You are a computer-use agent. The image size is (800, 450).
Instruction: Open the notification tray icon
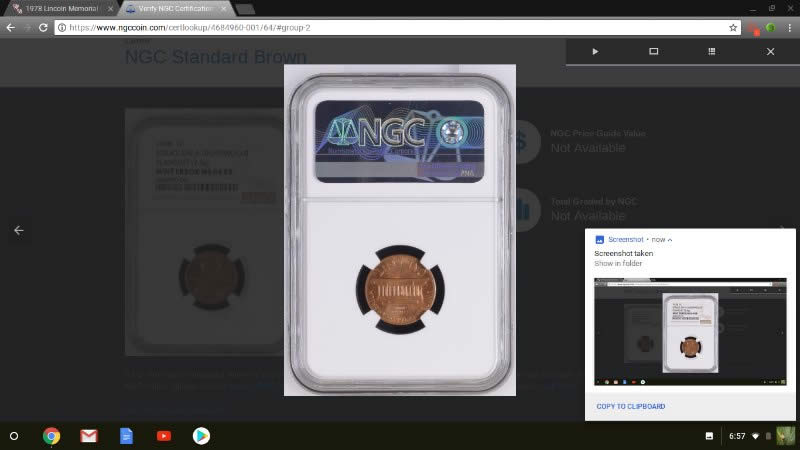pos(709,436)
